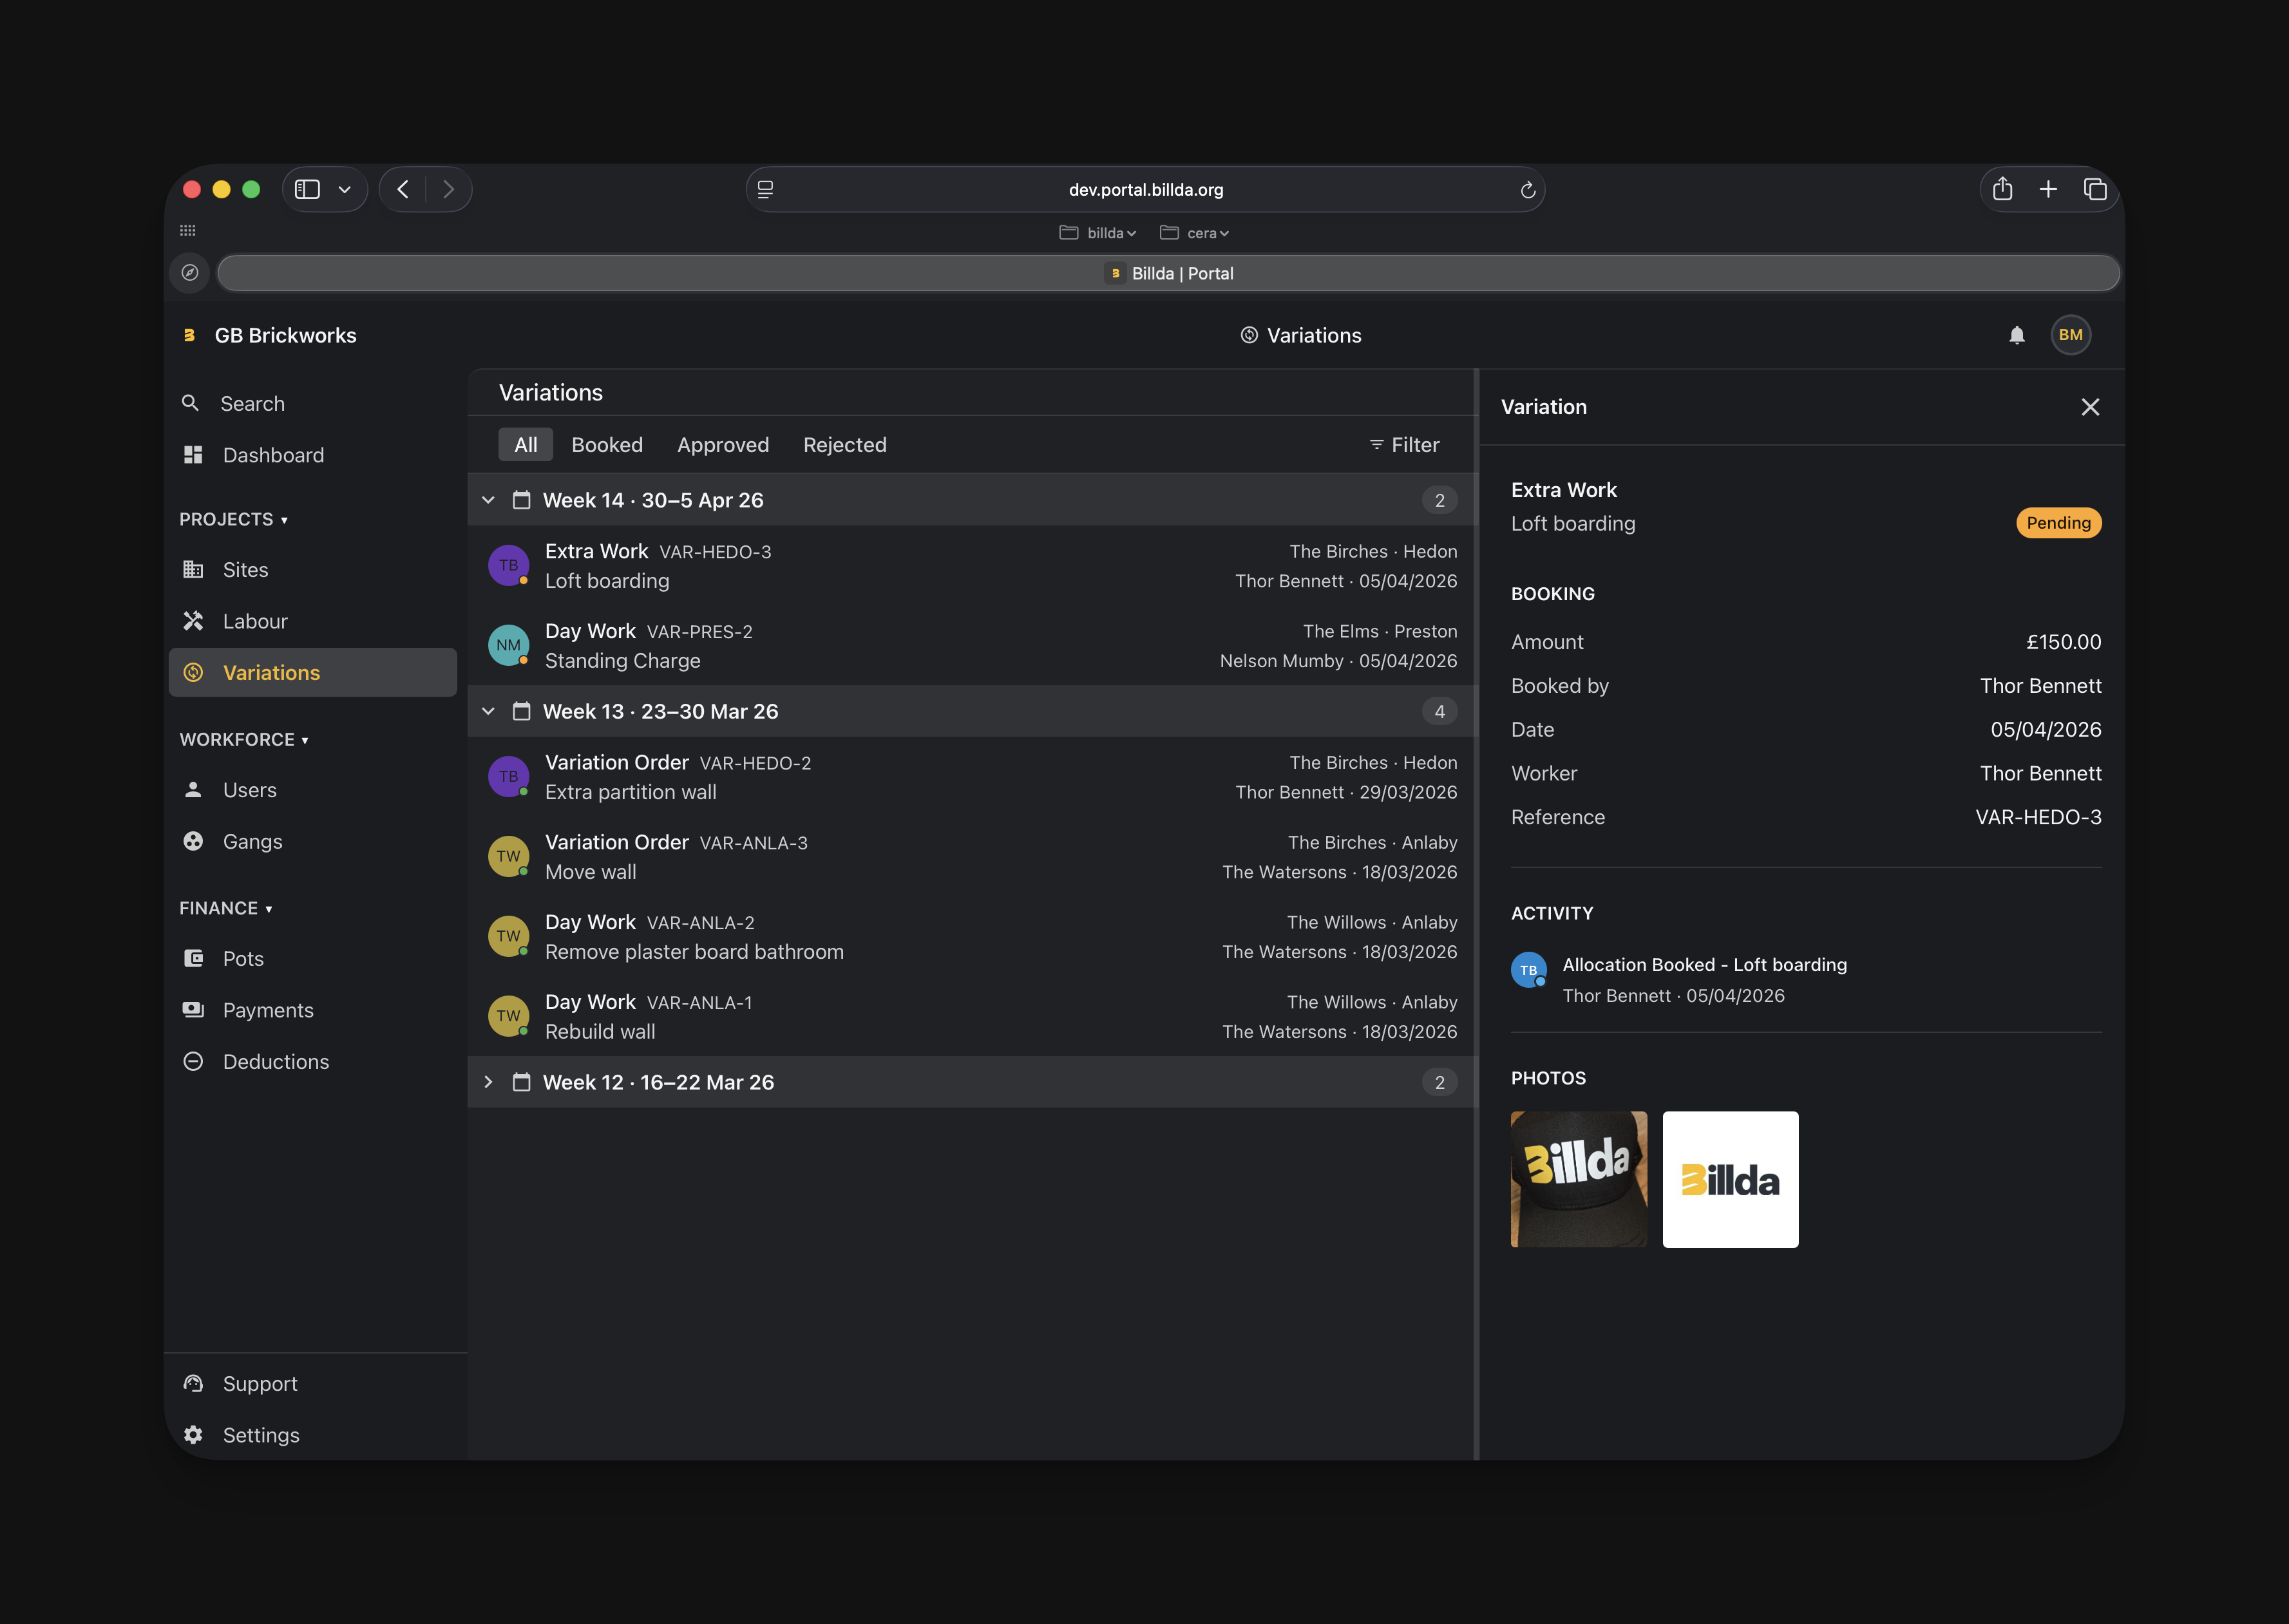The width and height of the screenshot is (2289, 1624).
Task: Reload page using the browser refresh icon
Action: click(1527, 190)
